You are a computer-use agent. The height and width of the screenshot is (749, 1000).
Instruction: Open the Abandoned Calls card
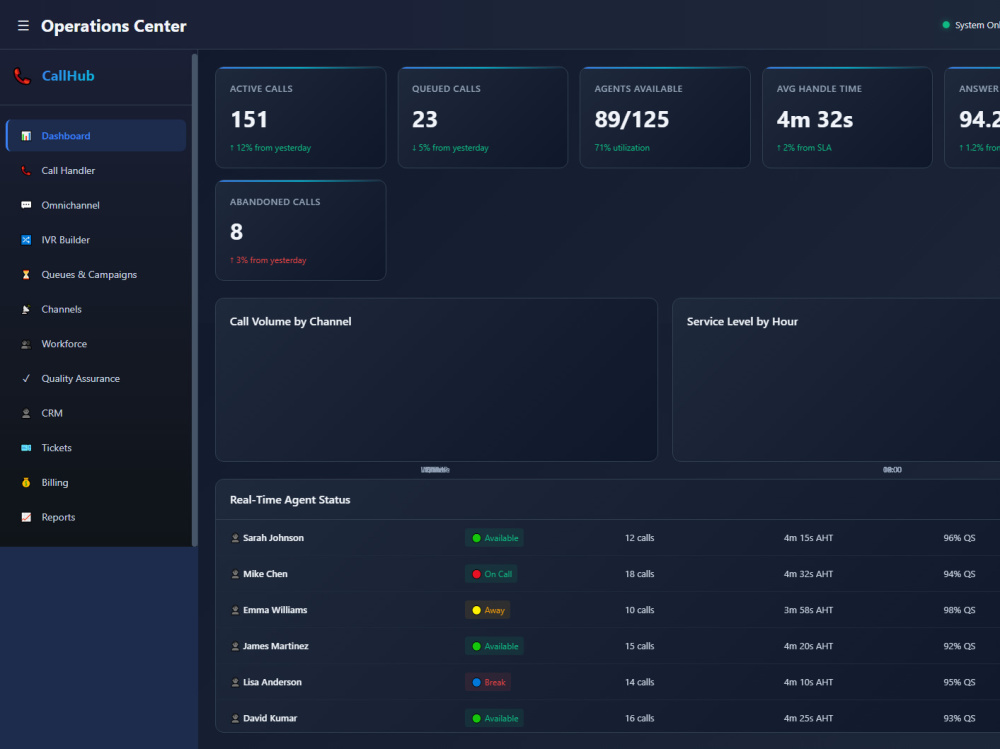coord(300,230)
